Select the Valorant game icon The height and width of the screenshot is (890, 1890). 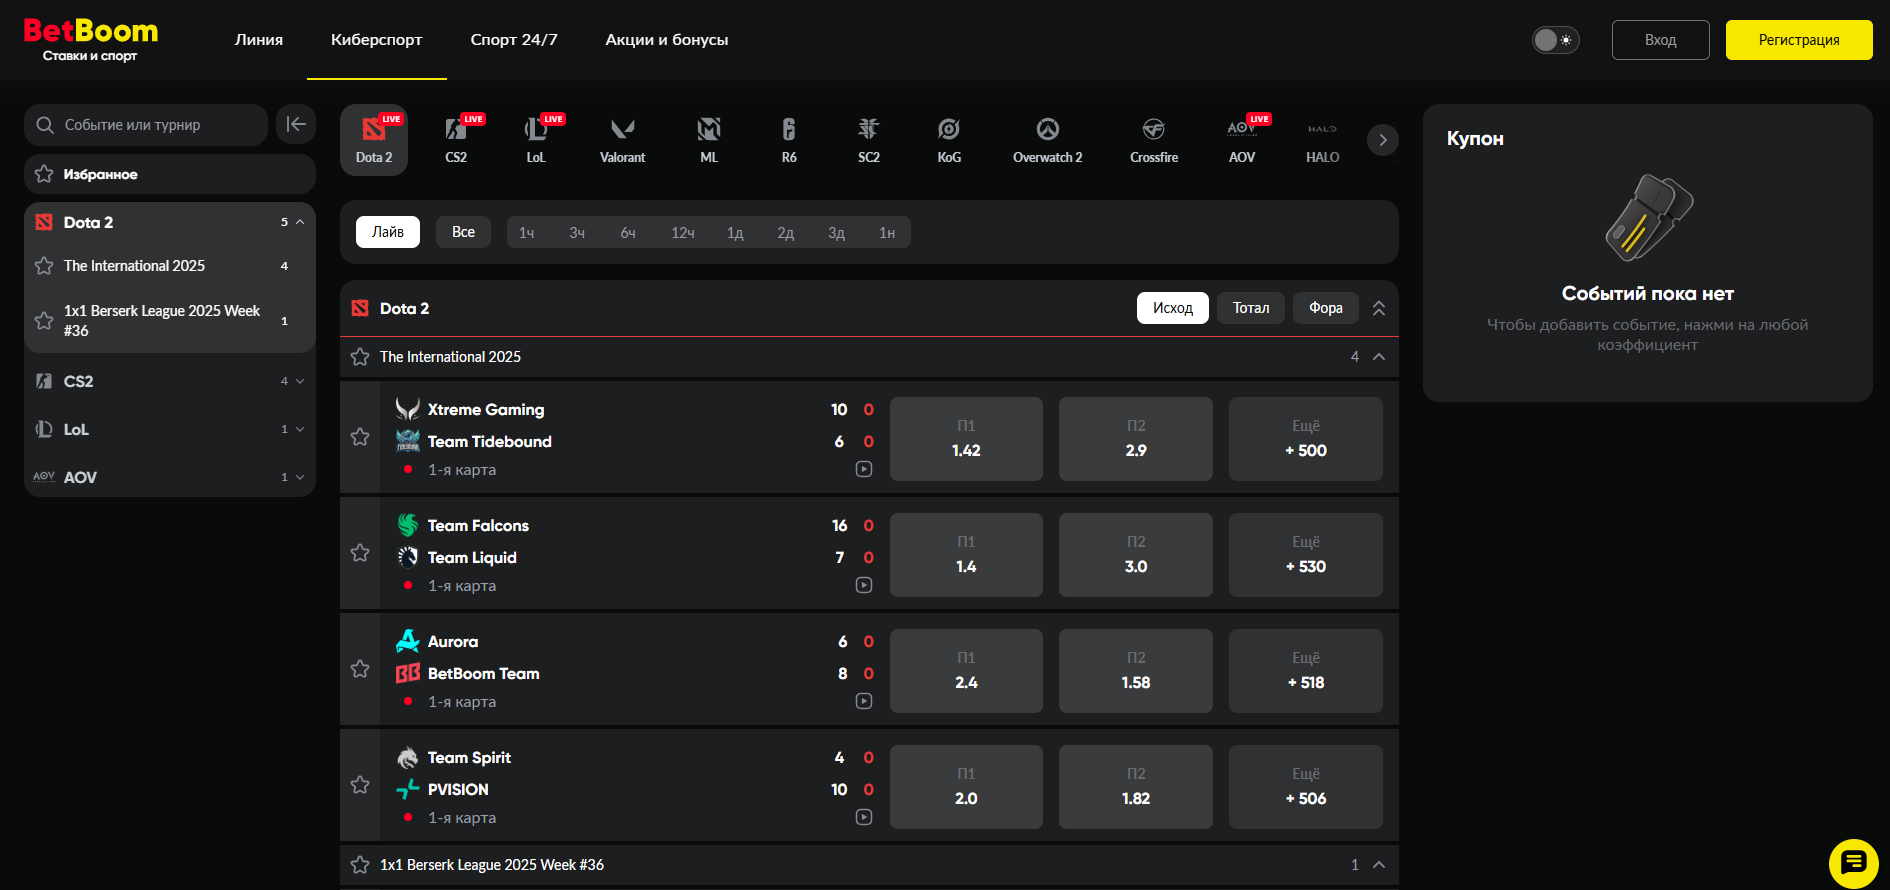point(622,140)
